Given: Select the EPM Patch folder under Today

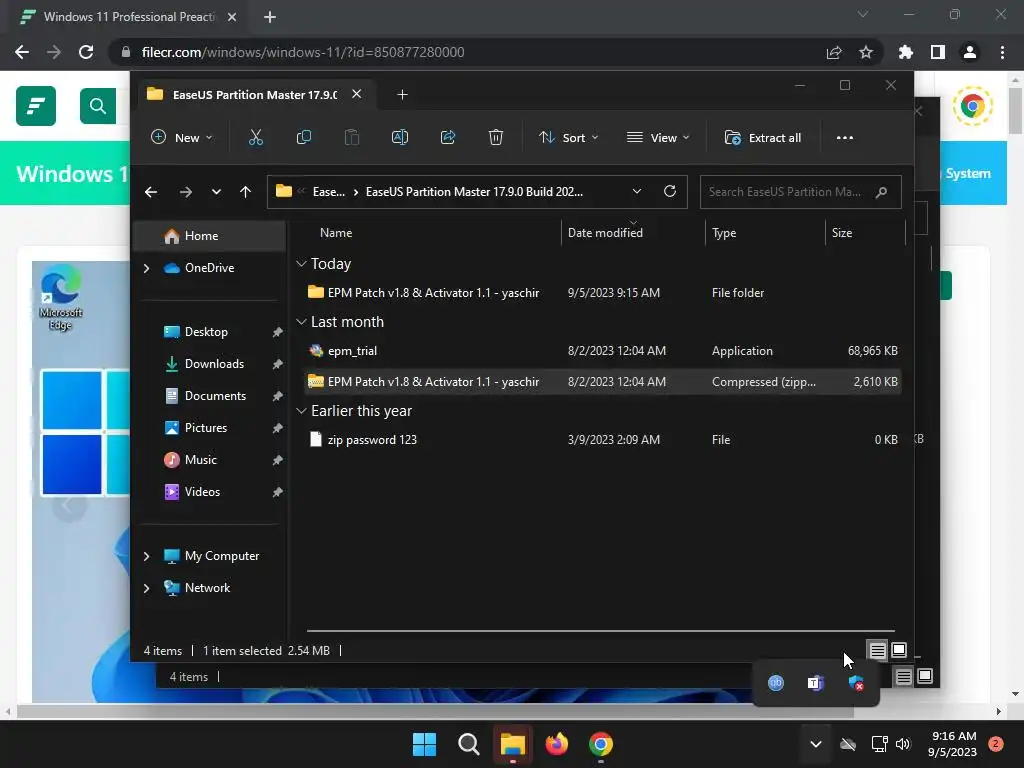Looking at the screenshot, I should tap(603, 293).
